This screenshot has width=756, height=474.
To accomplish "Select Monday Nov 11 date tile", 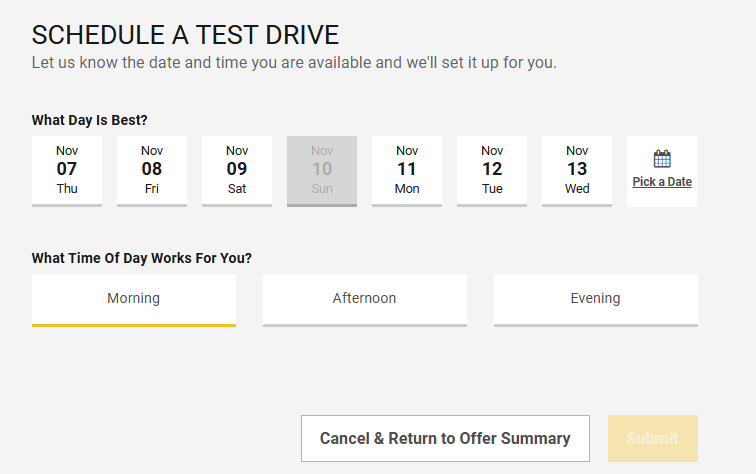I will 407,170.
